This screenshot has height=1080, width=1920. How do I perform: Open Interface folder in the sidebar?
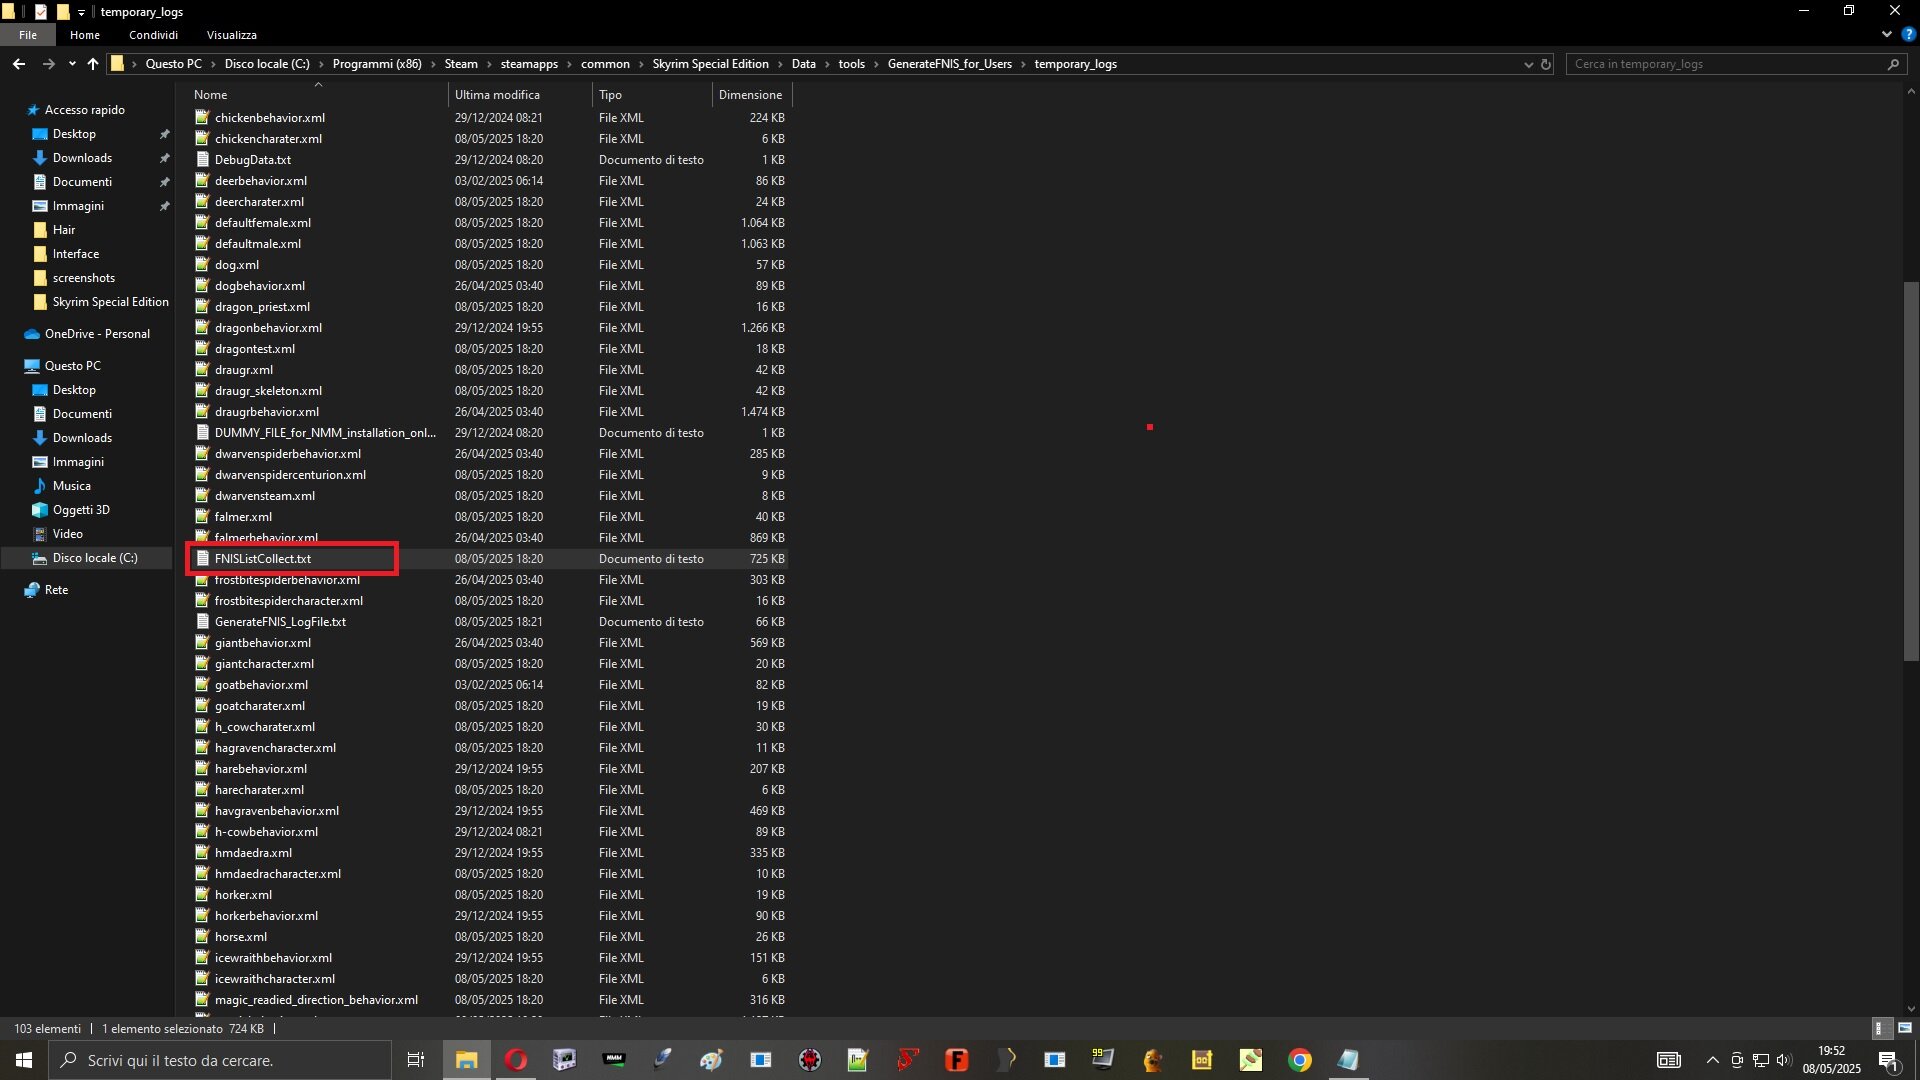[76, 254]
